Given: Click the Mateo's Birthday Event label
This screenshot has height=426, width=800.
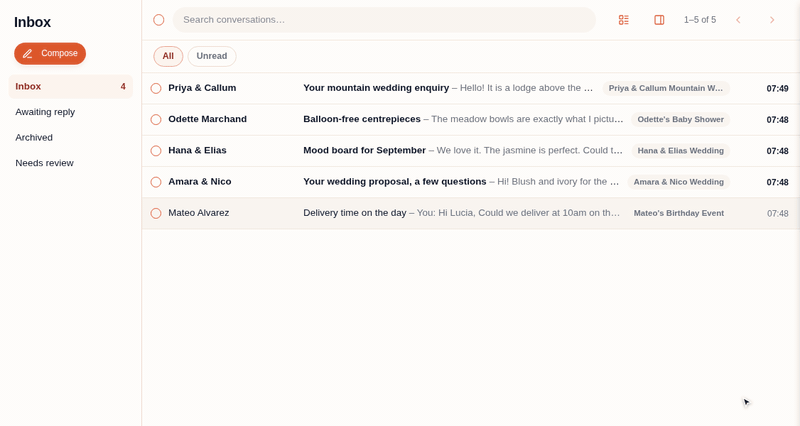Looking at the screenshot, I should [x=679, y=213].
